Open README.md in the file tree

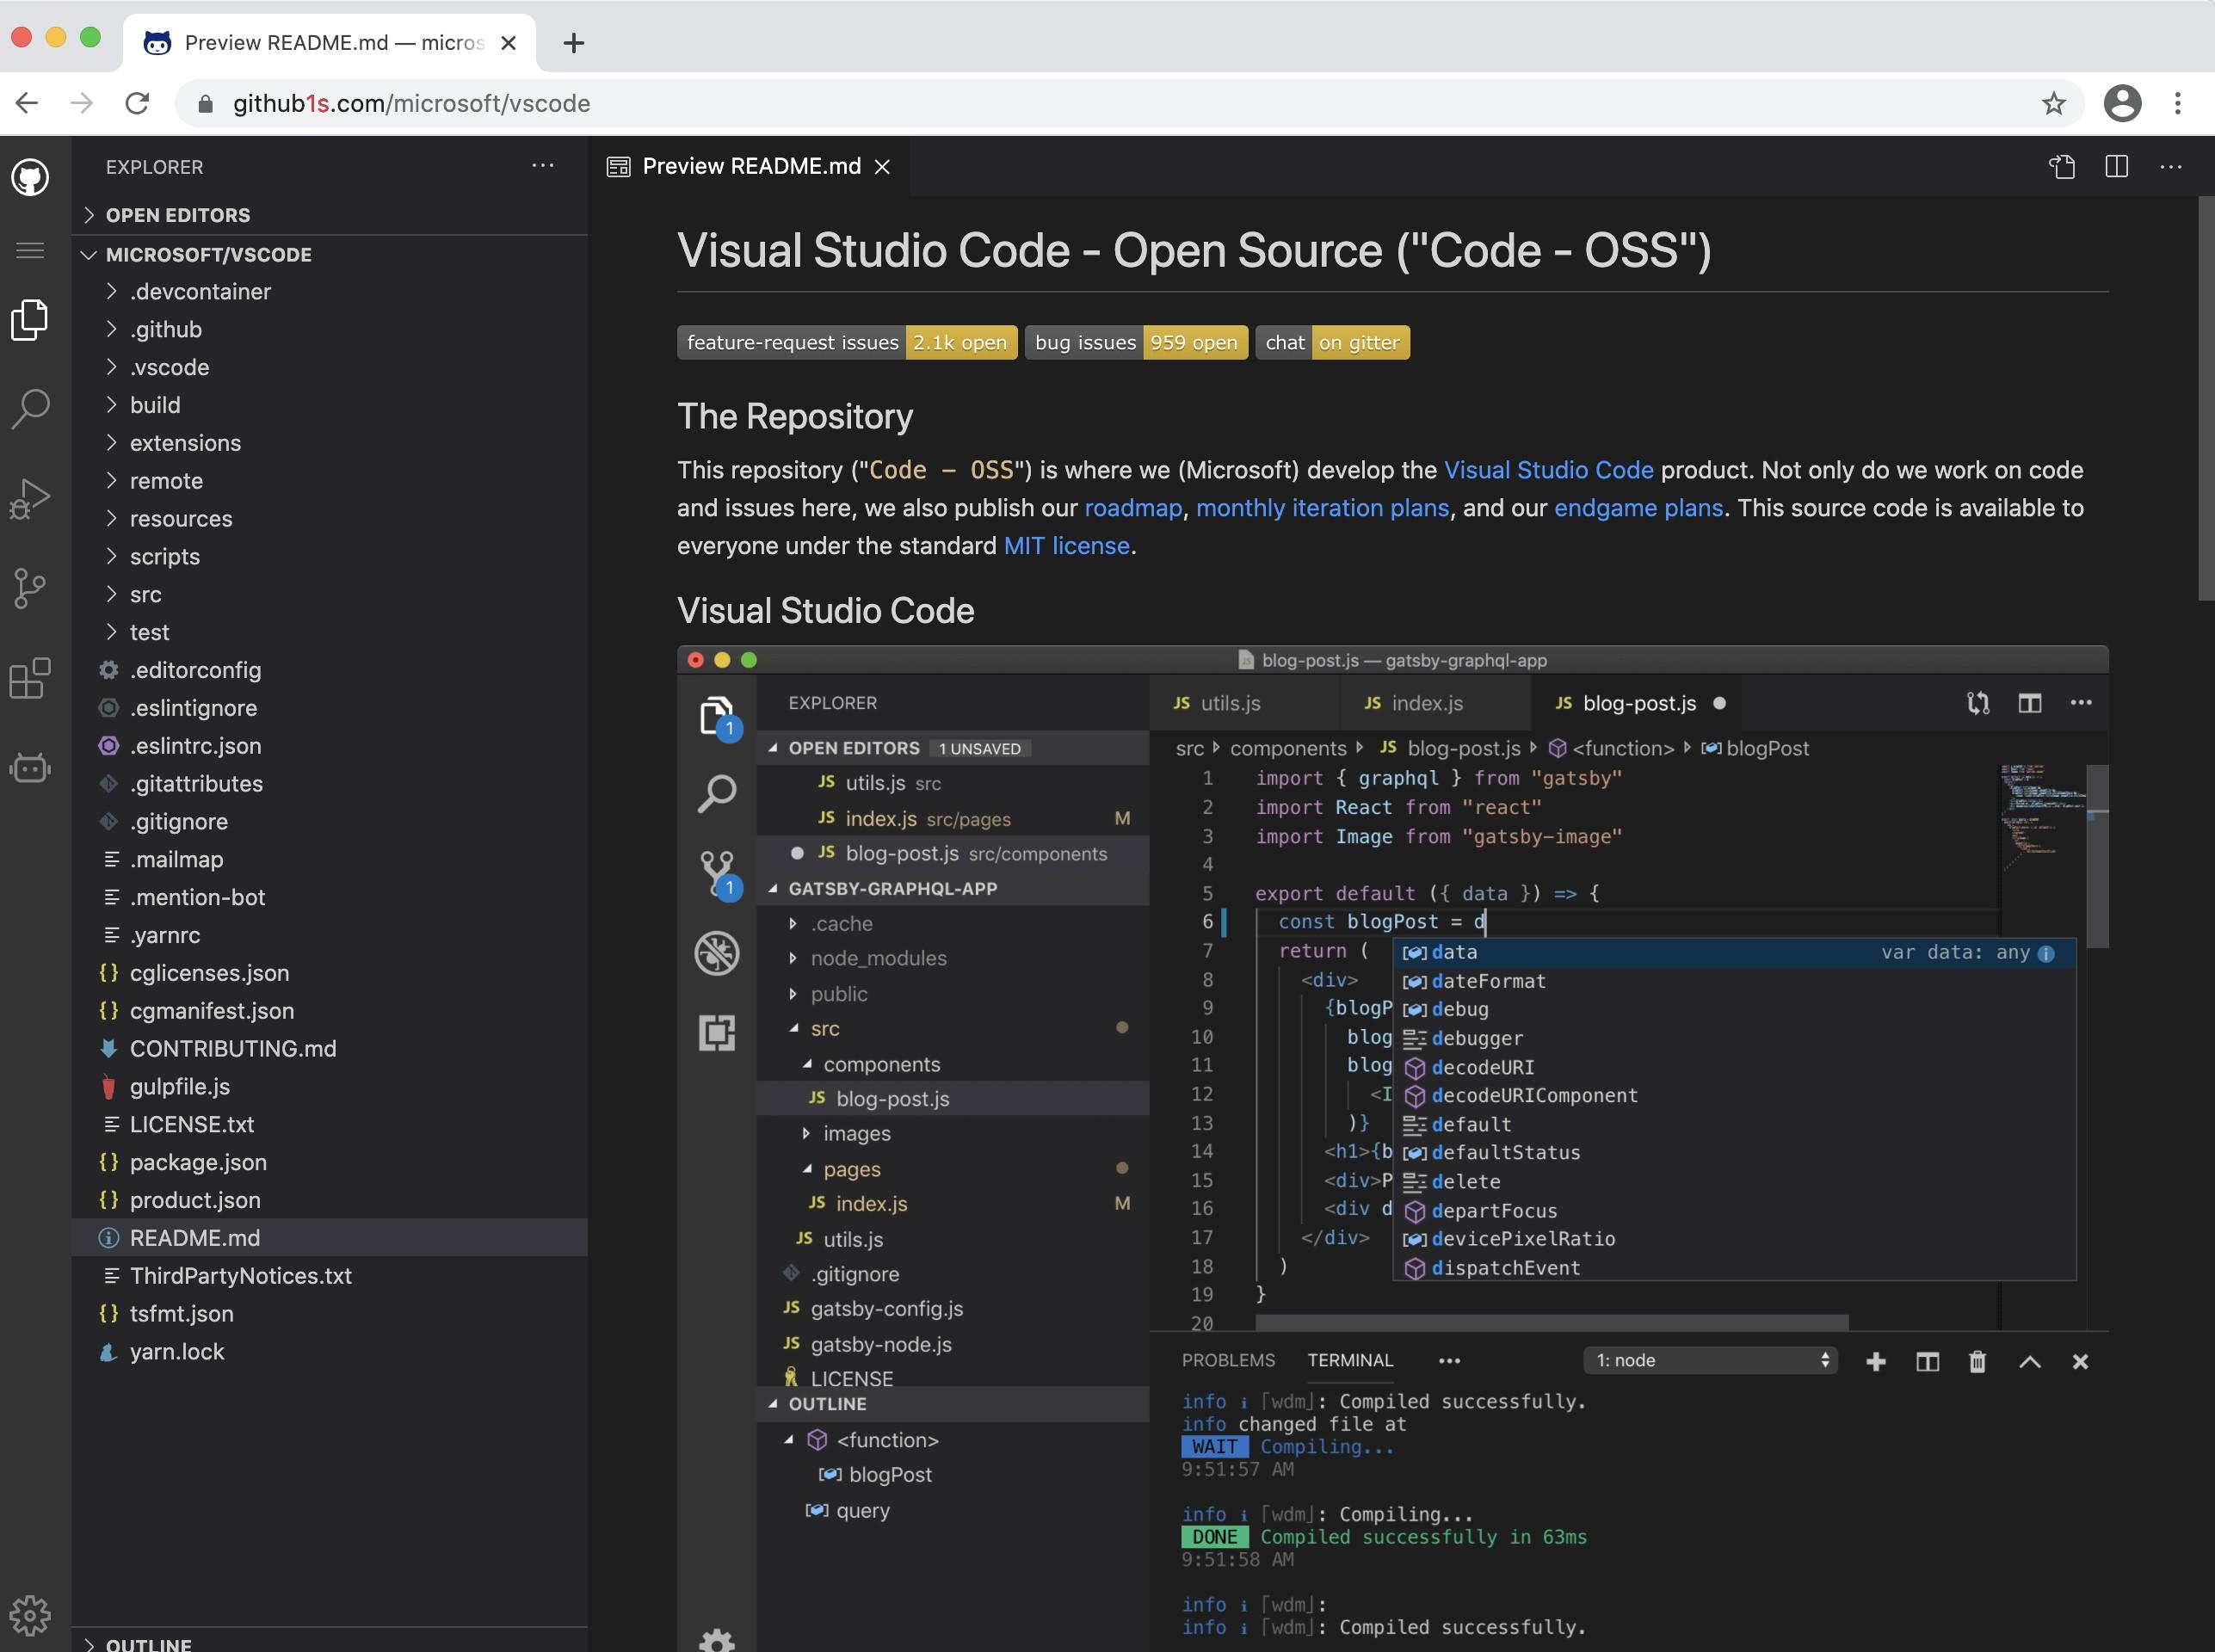point(329,1238)
